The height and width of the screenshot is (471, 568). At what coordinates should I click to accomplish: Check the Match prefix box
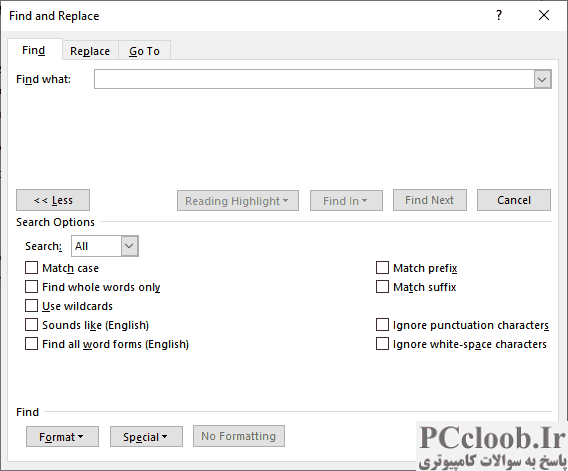tap(382, 268)
